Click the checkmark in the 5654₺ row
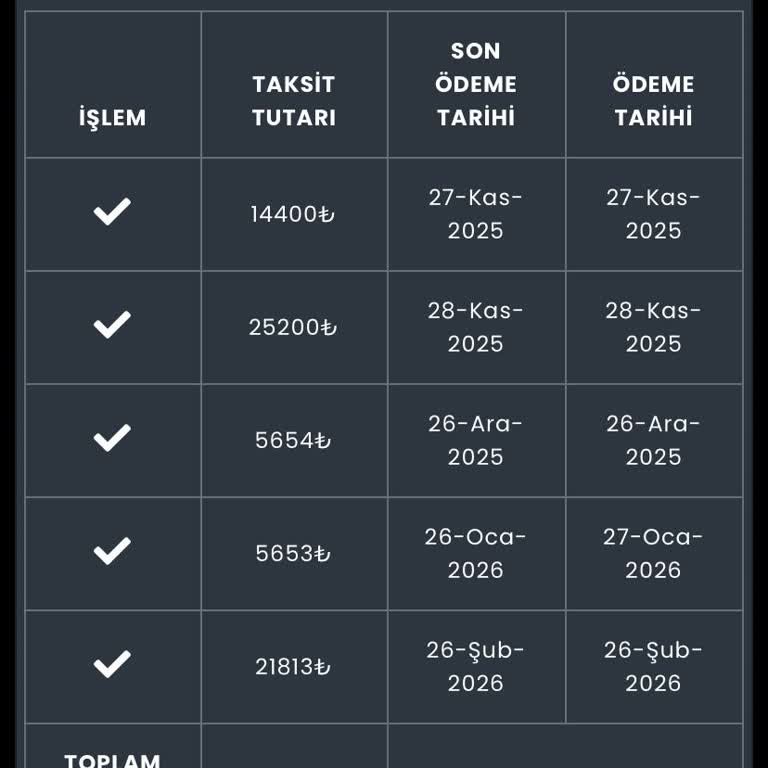The image size is (768, 768). tap(112, 438)
